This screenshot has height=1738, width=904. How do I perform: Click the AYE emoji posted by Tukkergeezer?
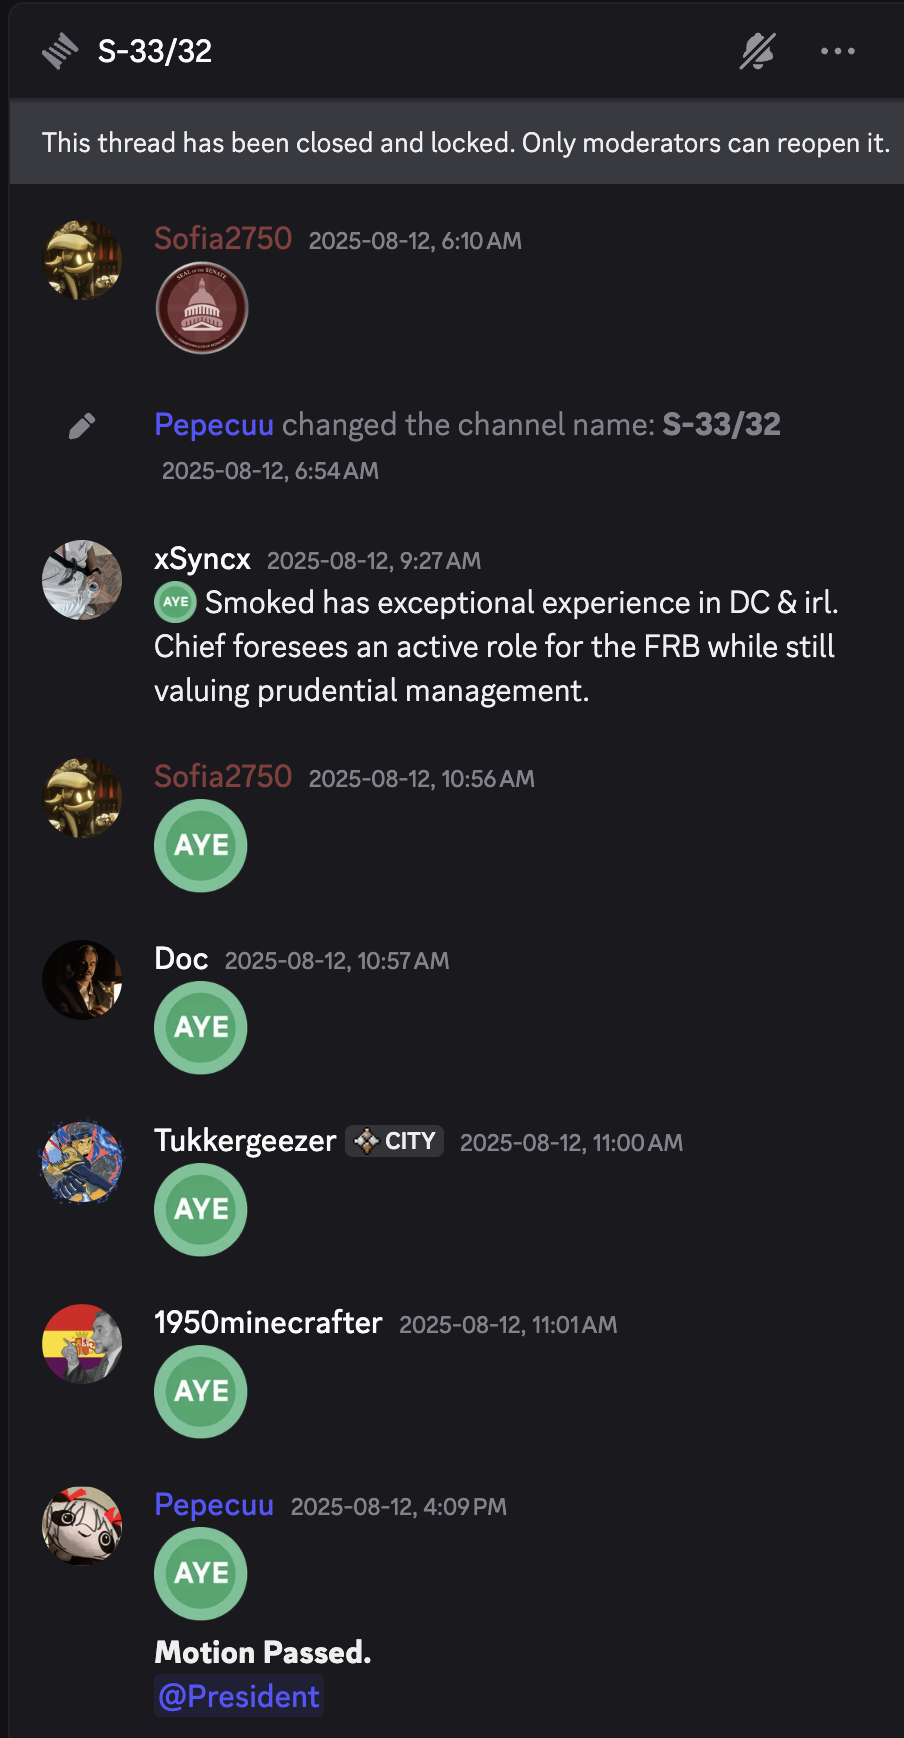point(201,1209)
